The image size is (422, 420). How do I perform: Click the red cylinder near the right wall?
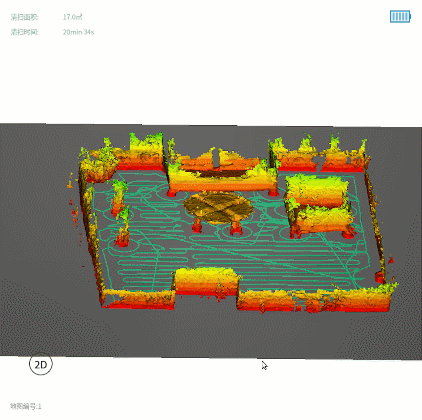click(379, 277)
